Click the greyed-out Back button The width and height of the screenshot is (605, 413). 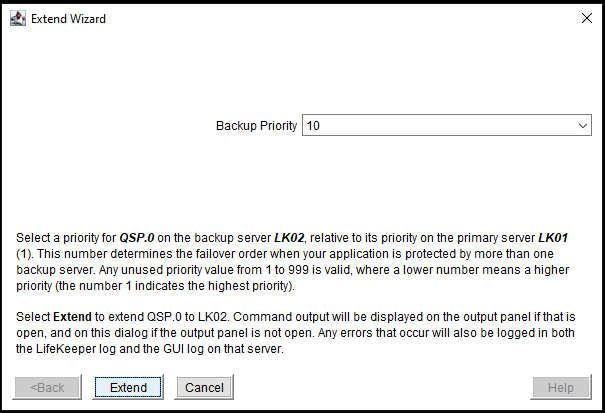[47, 387]
